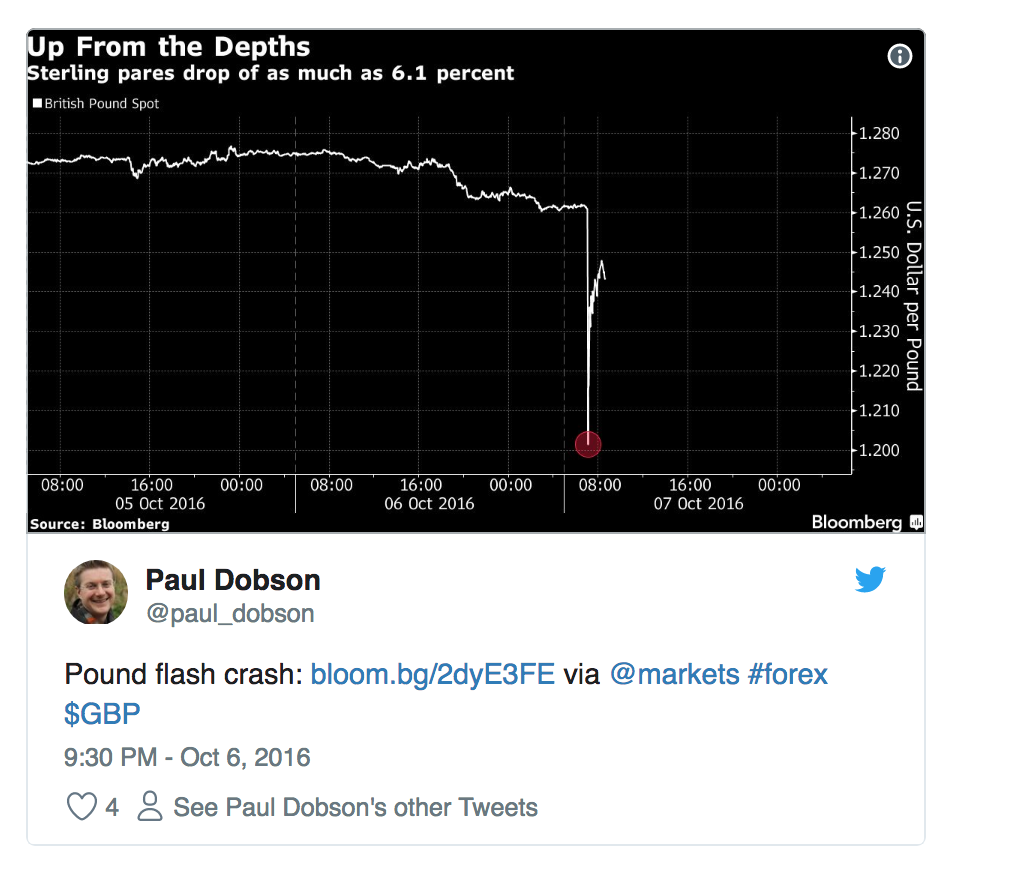Like the tweet with the heart icon
Viewport: 1014px width, 870px height.
pos(81,807)
